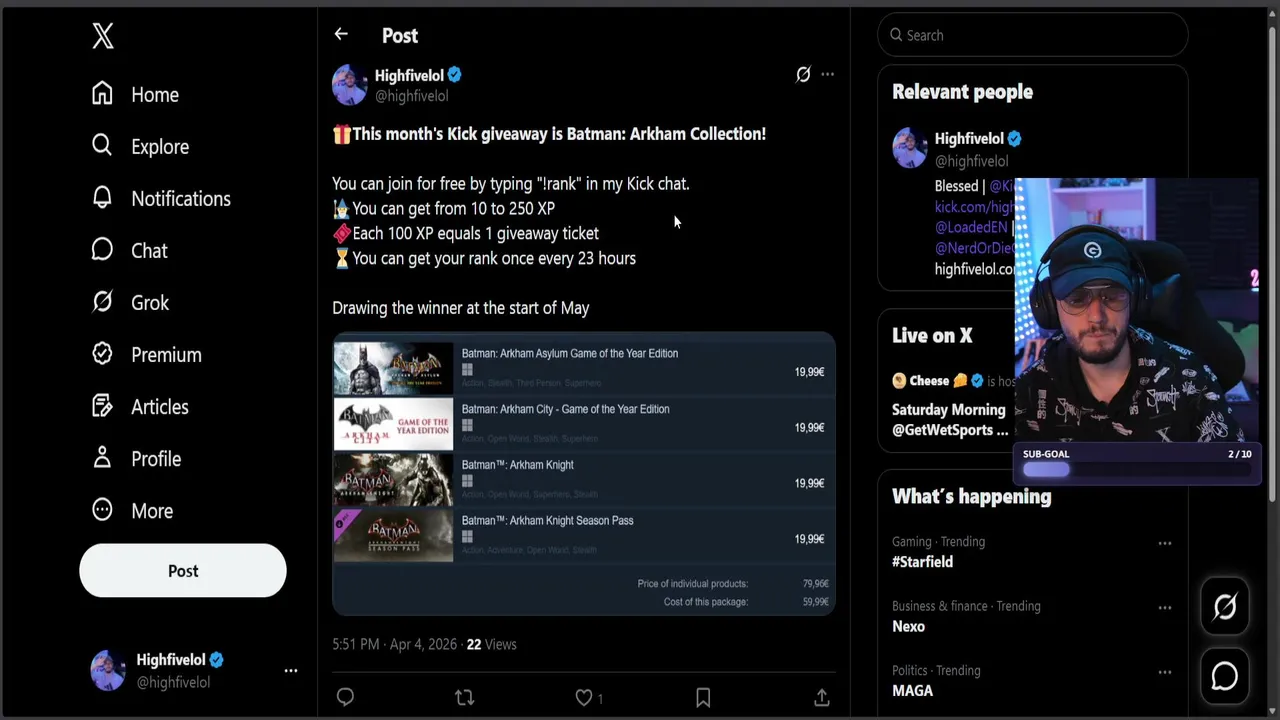
Task: Go back with the arrow icon
Action: point(341,34)
